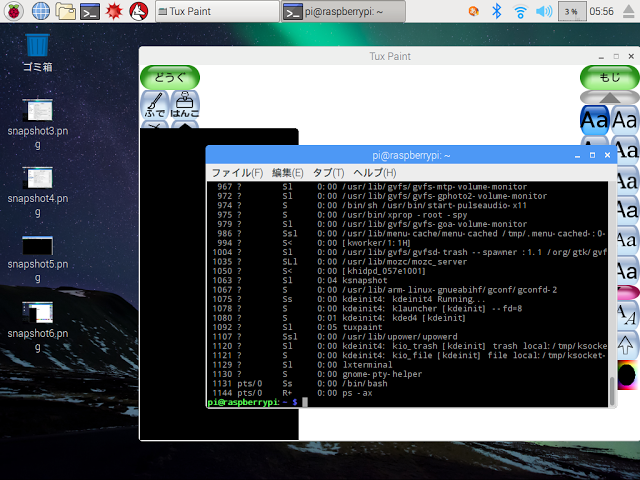Select the Aa font beside the highlighted one
Screen dimensions: 640x480
click(625, 120)
